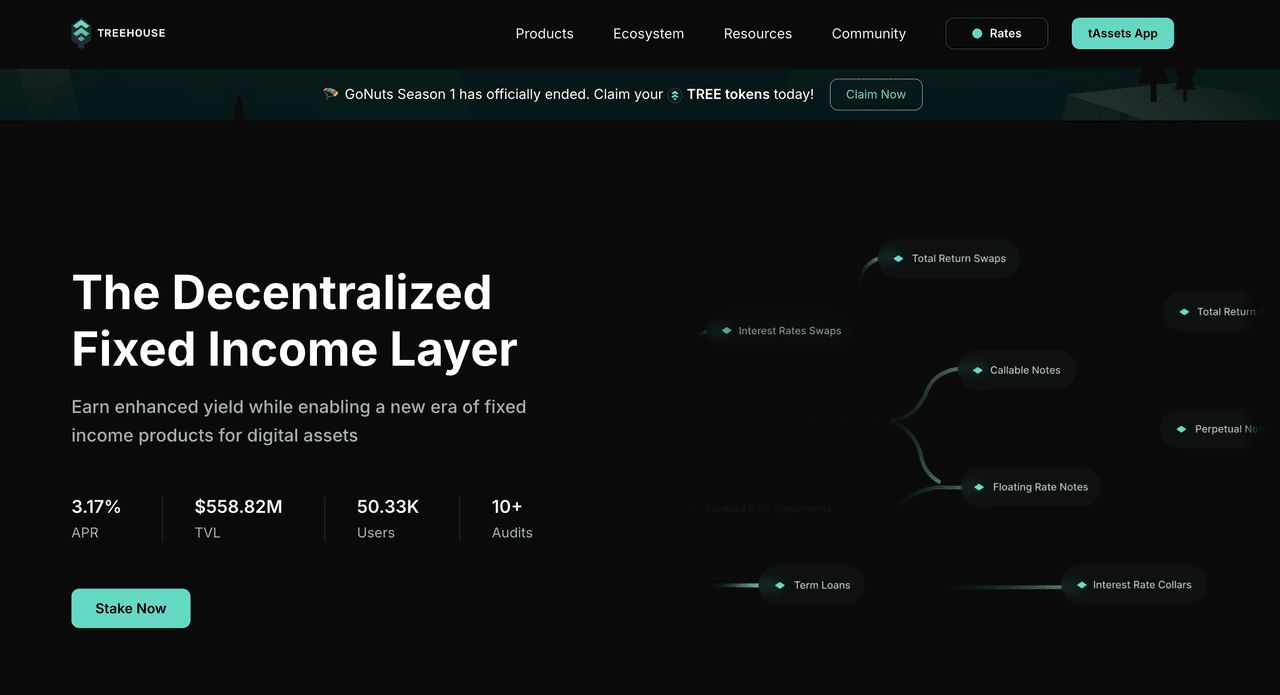Click Claim Now in the announcement banner
The height and width of the screenshot is (695, 1280).
pyautogui.click(x=875, y=94)
